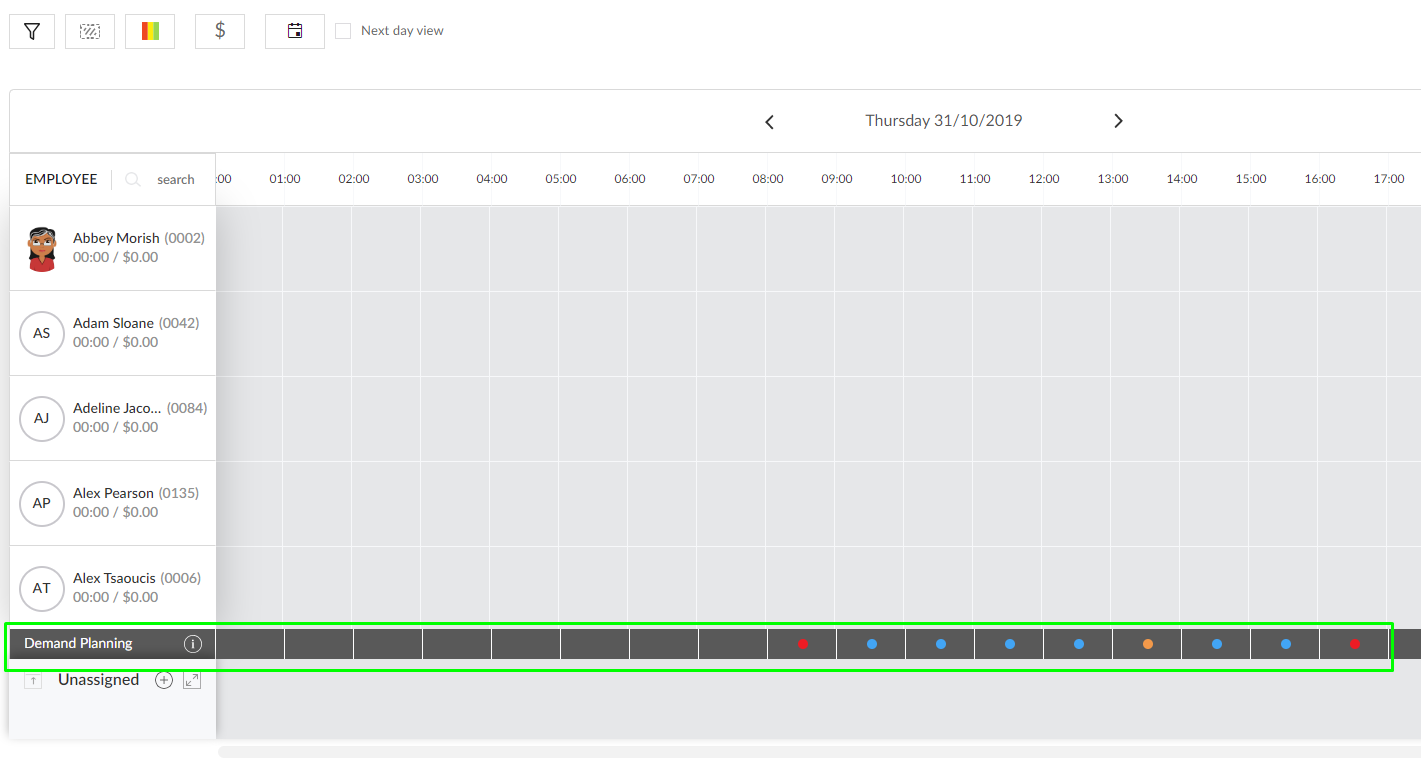Click the 09:00 time header
The width and height of the screenshot is (1421, 763).
[837, 179]
